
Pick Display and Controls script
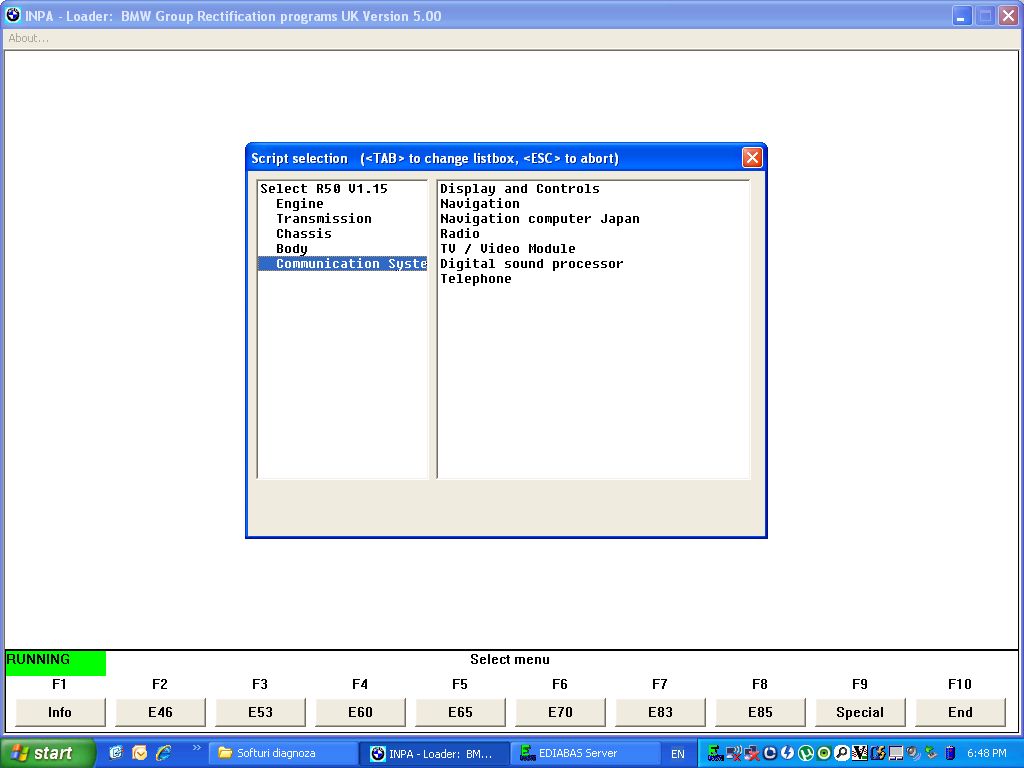coord(520,189)
